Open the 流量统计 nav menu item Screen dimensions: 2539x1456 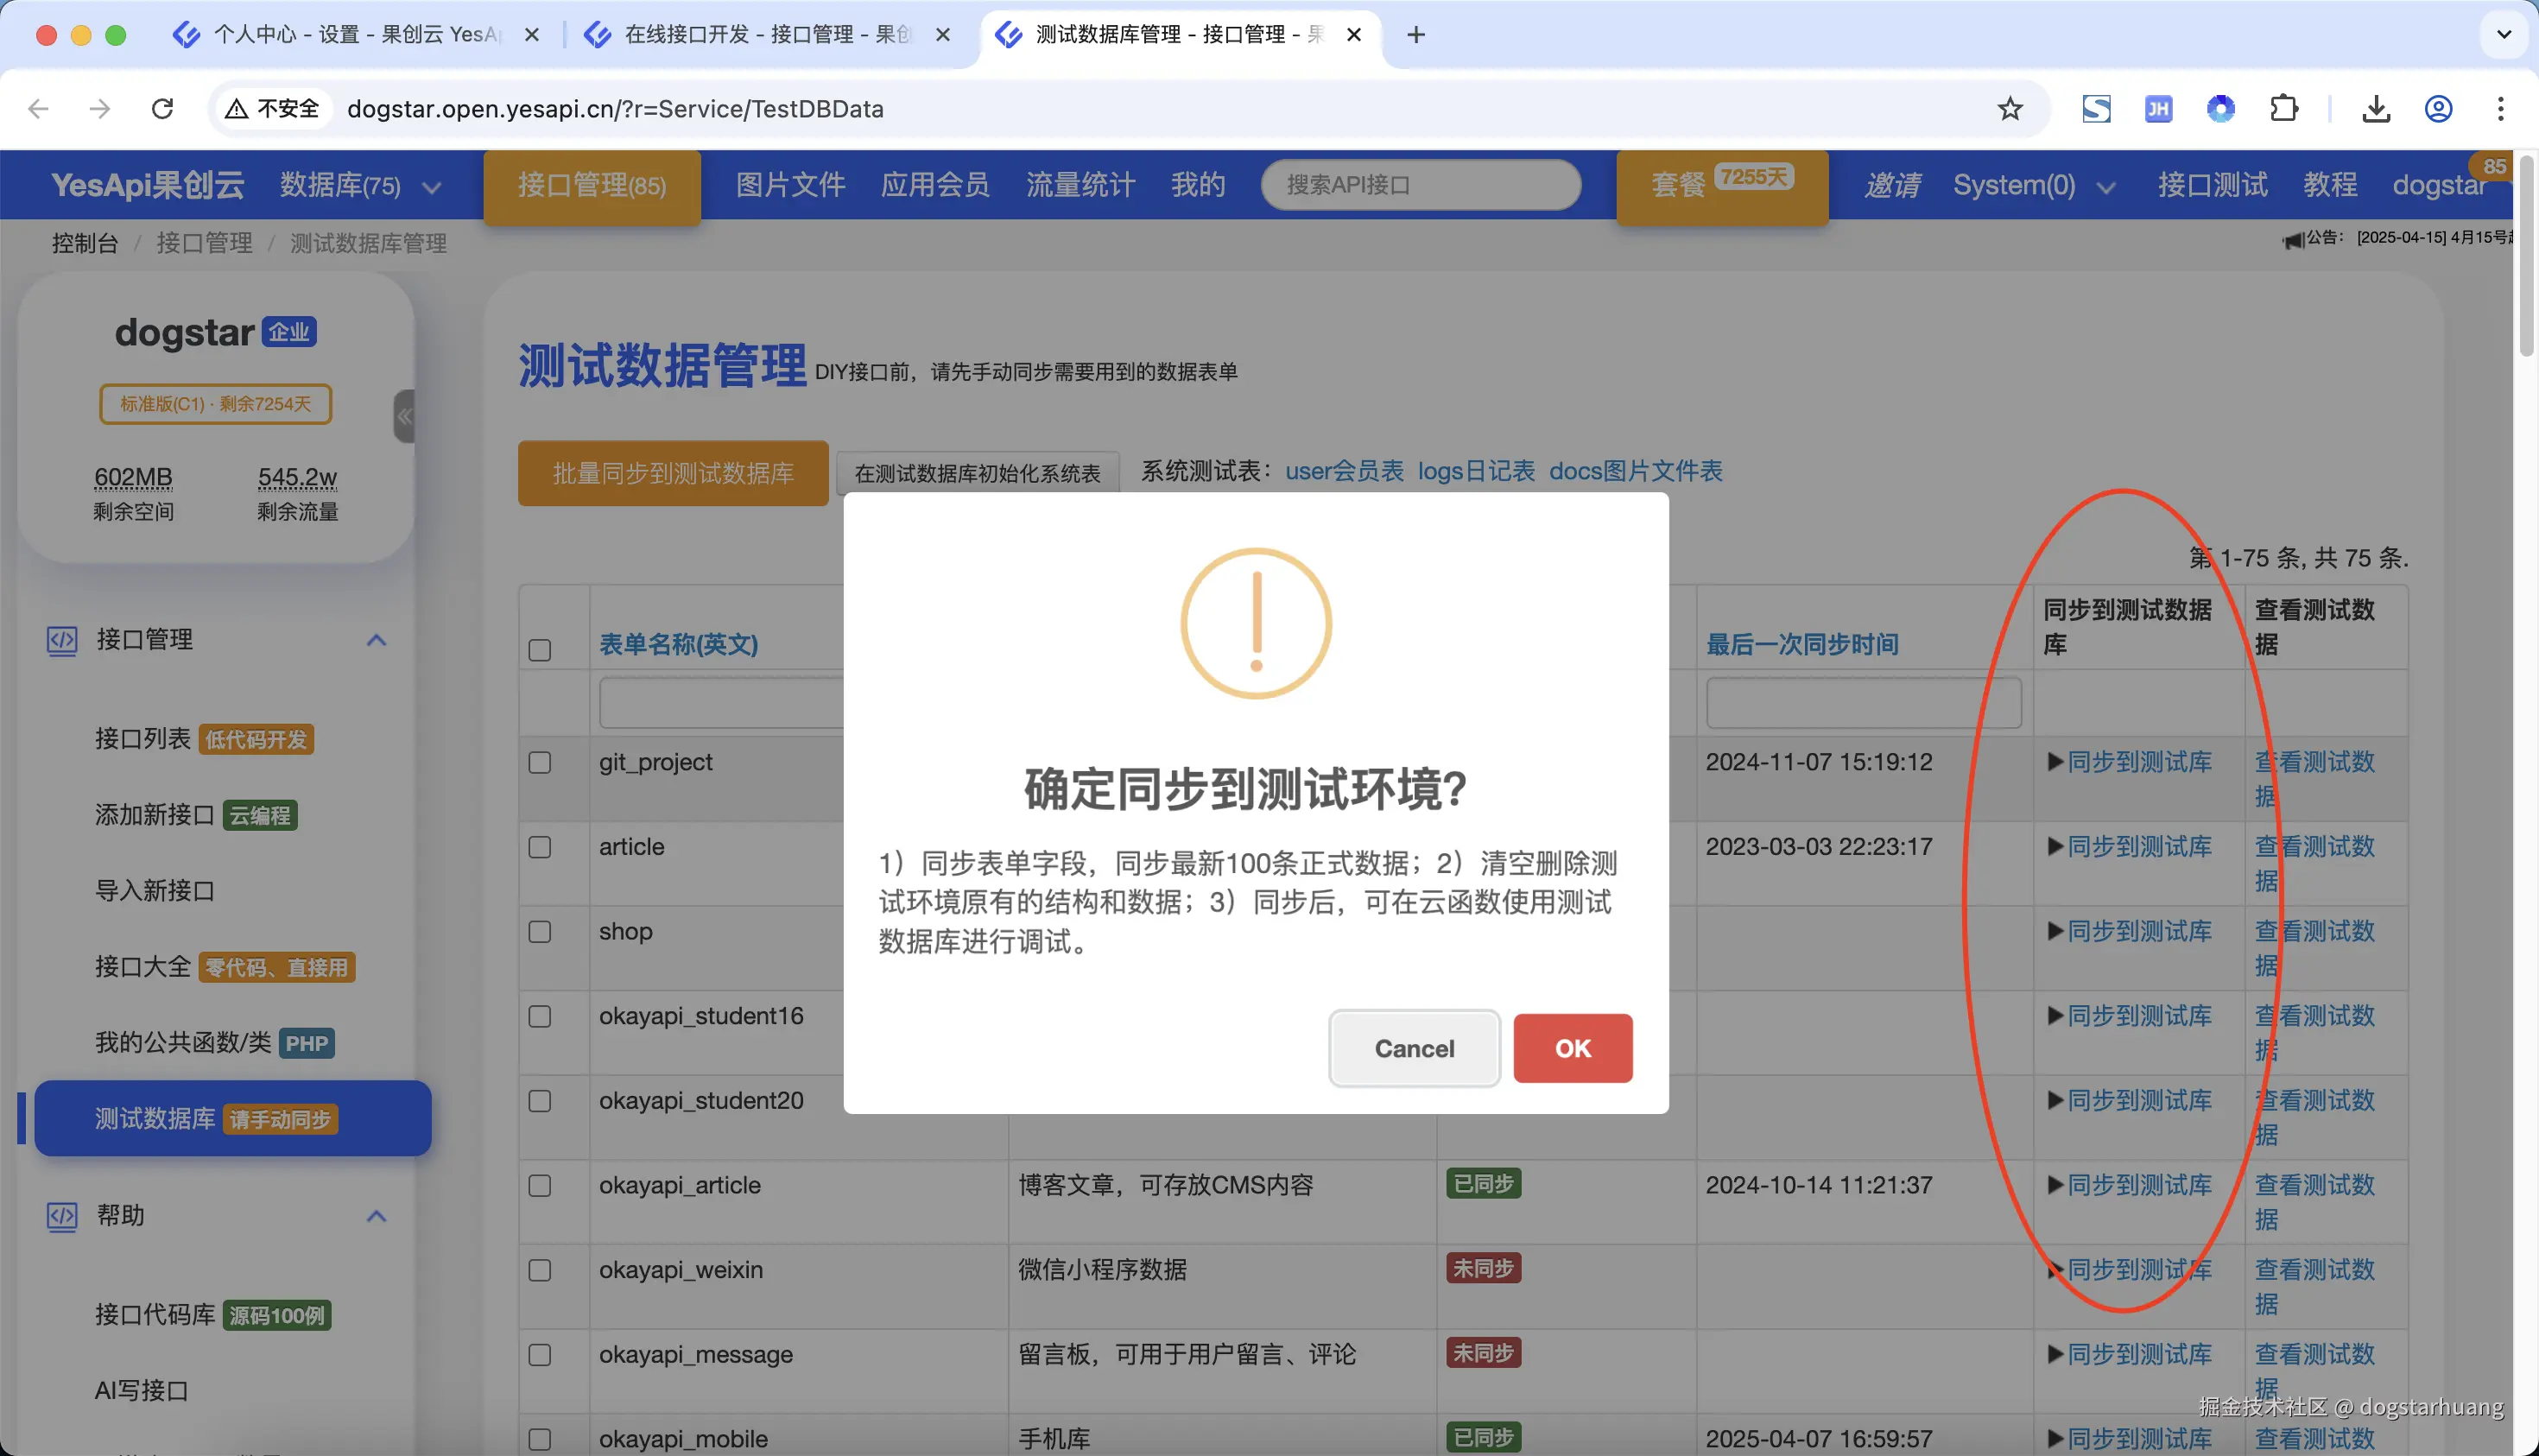click(1080, 185)
